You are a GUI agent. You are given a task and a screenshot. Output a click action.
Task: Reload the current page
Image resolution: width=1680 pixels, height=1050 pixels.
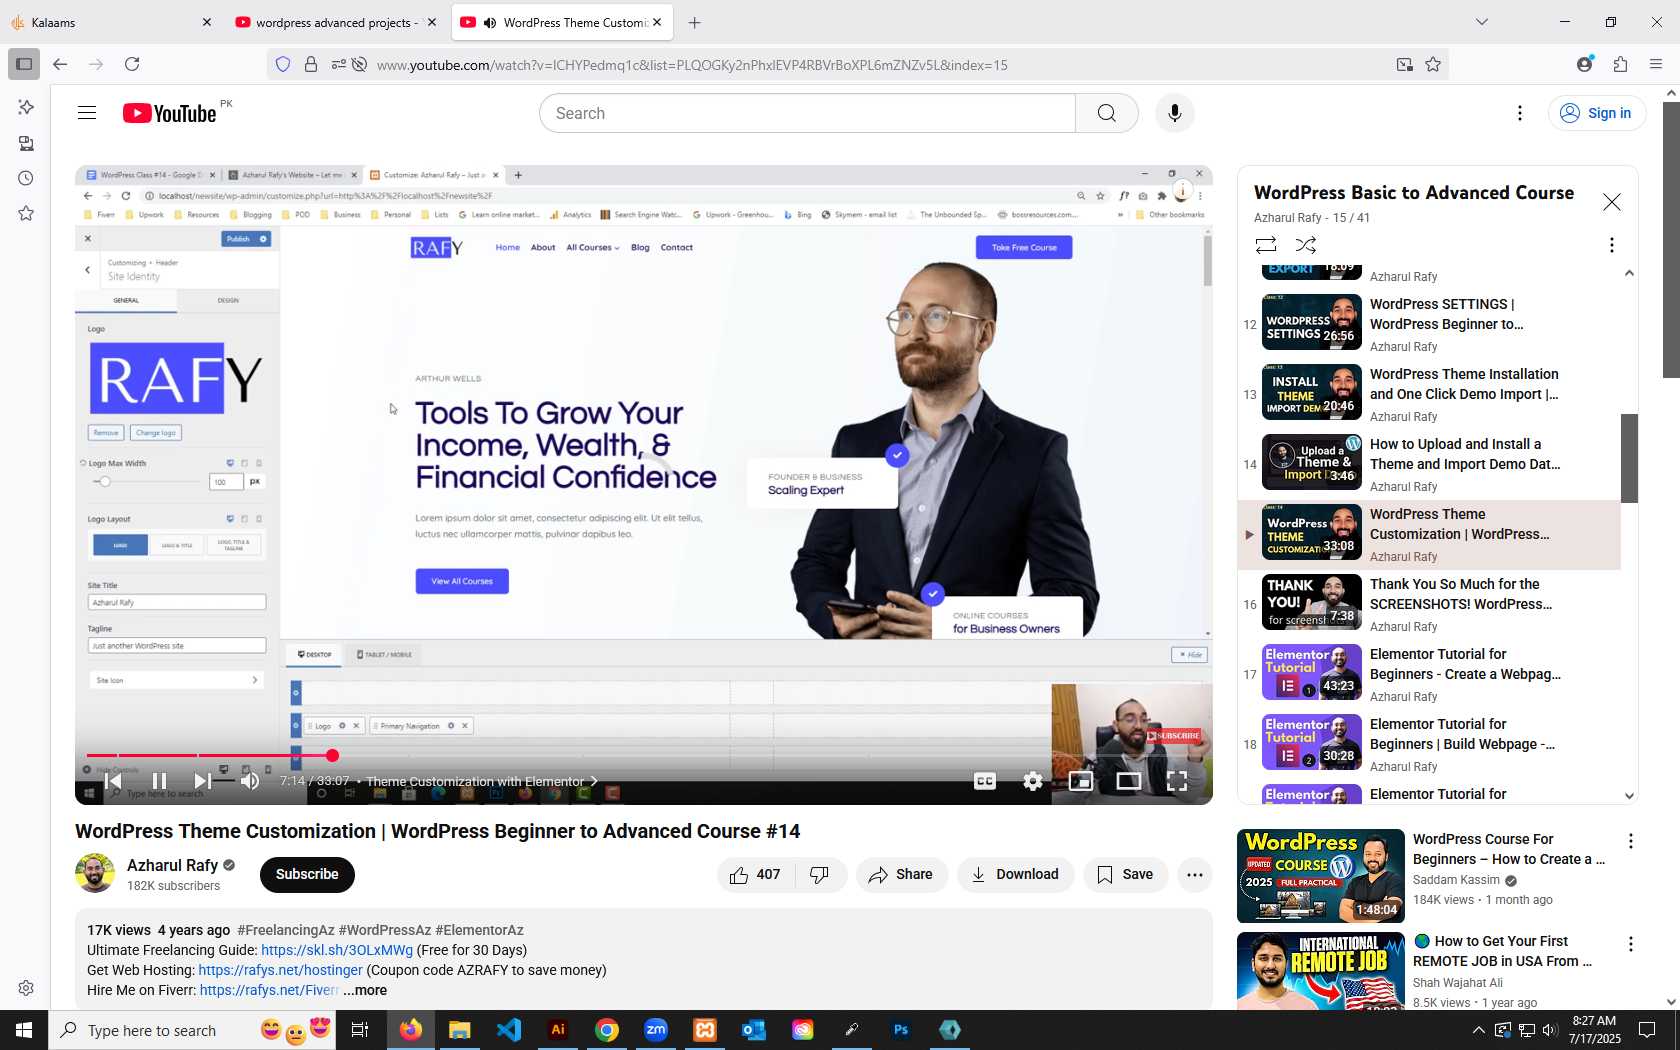coord(132,64)
